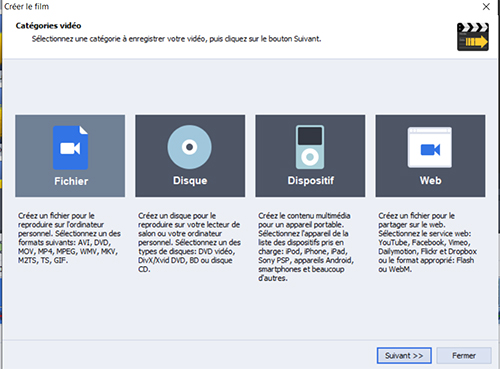Click the Web label
The height and width of the screenshot is (369, 500).
(x=431, y=181)
